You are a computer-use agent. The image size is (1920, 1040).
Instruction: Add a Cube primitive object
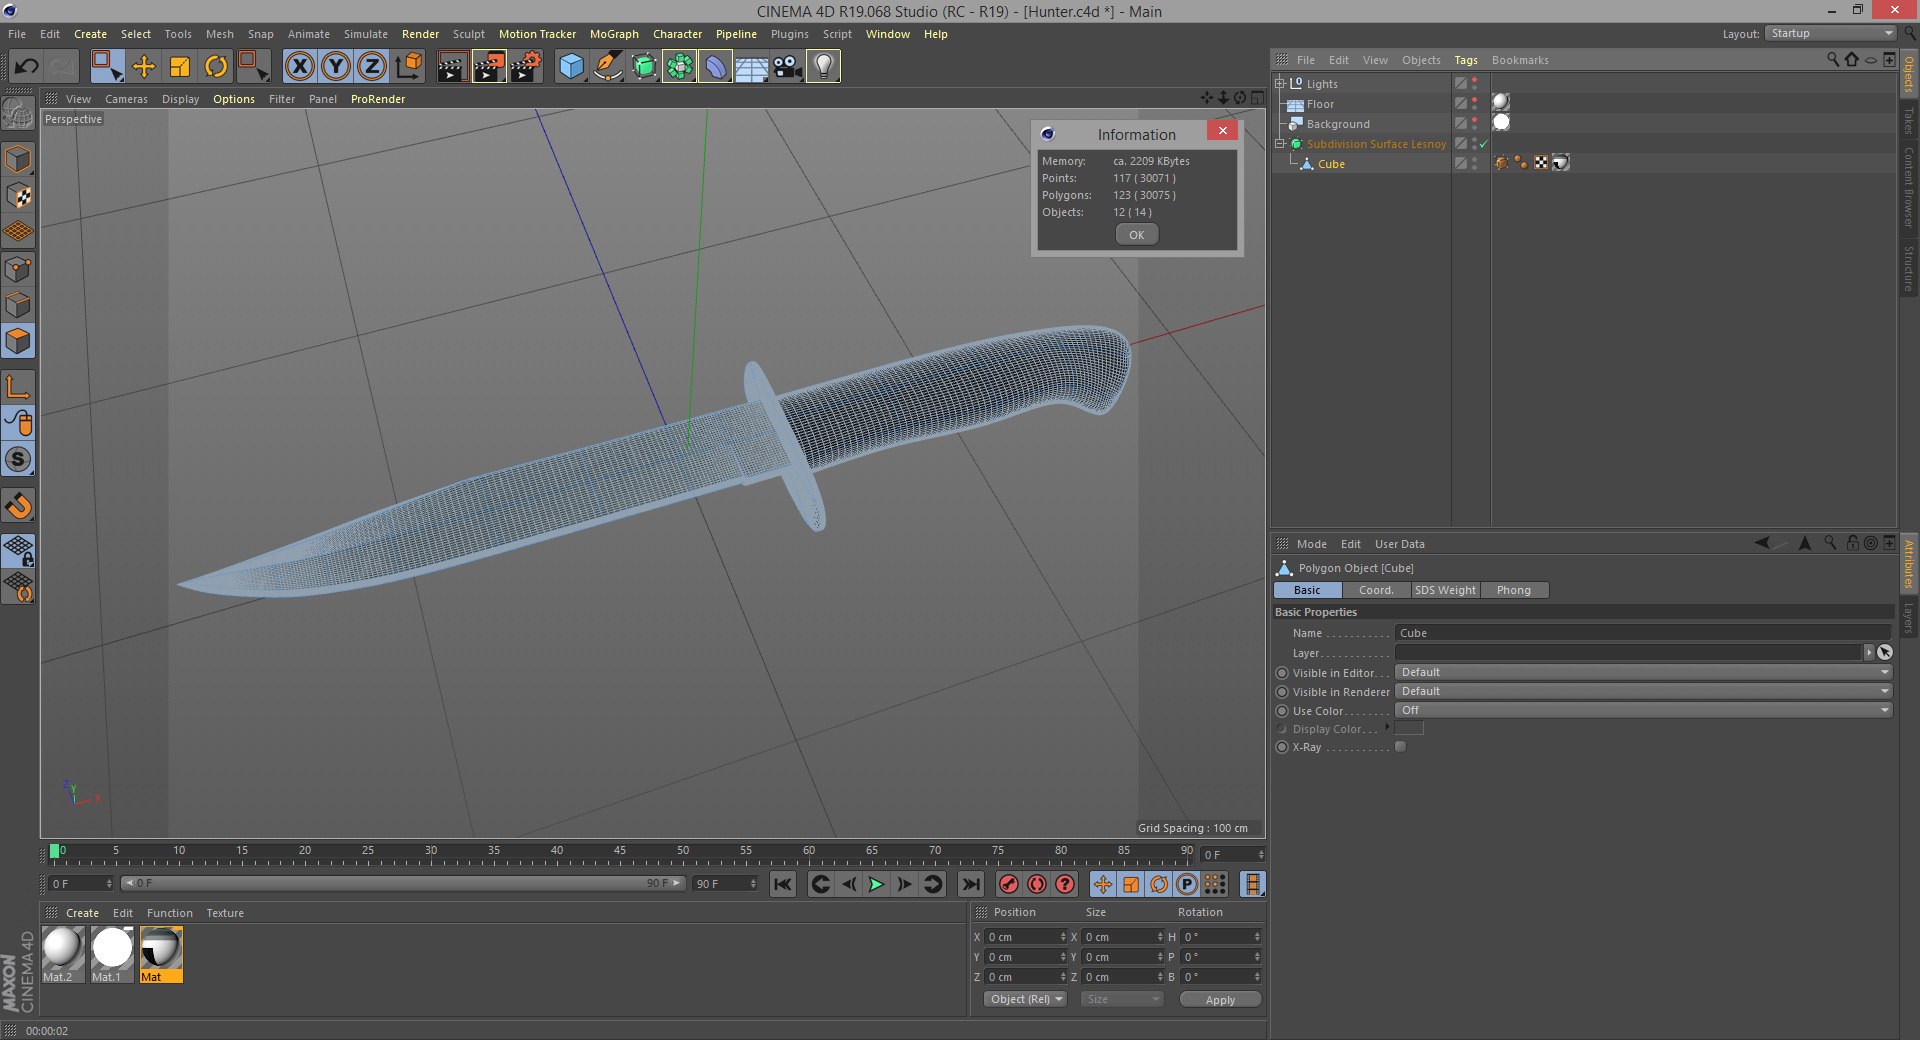click(571, 67)
